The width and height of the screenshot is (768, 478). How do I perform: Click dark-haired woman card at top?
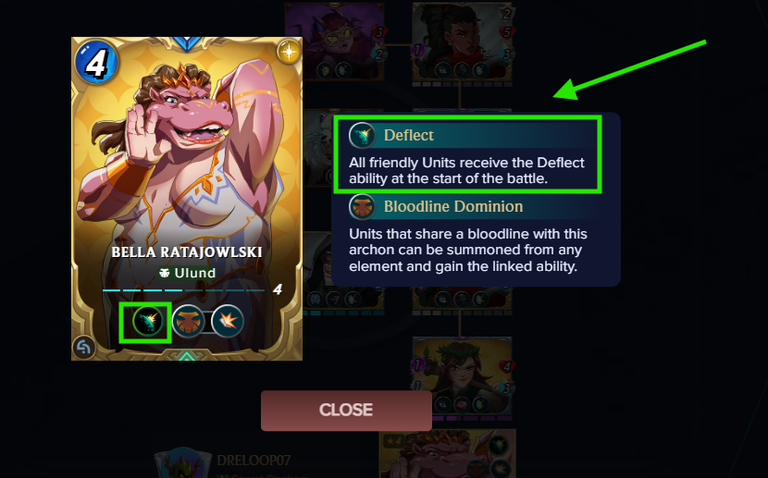tap(462, 42)
